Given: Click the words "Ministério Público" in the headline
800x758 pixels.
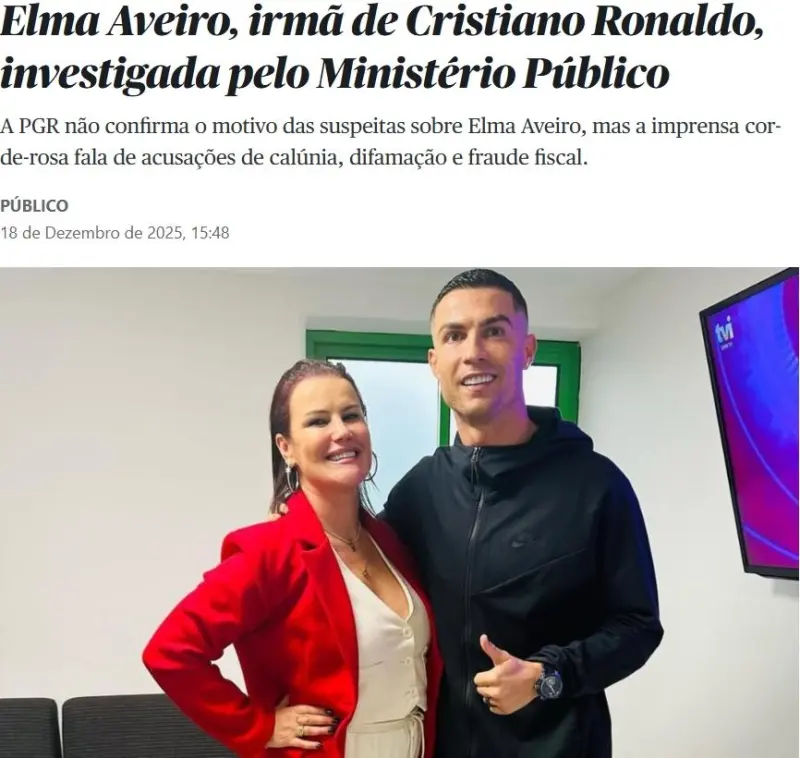Looking at the screenshot, I should (x=493, y=73).
